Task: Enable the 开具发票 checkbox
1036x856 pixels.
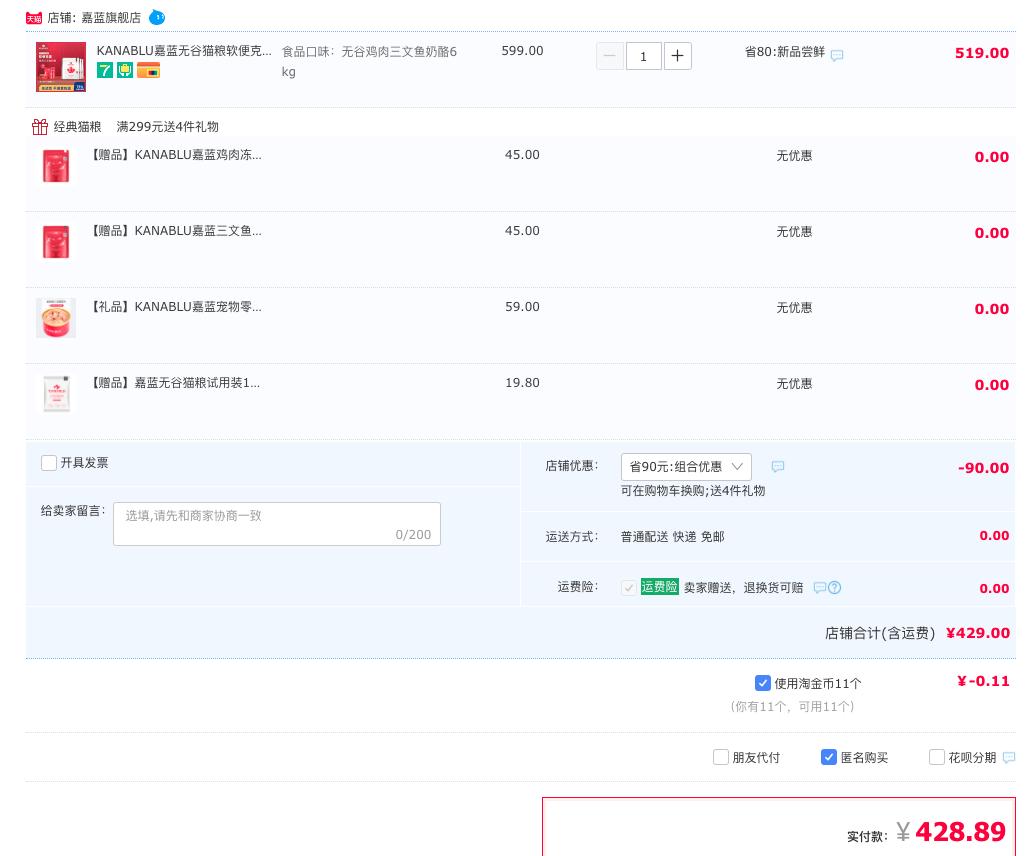Action: tap(49, 463)
